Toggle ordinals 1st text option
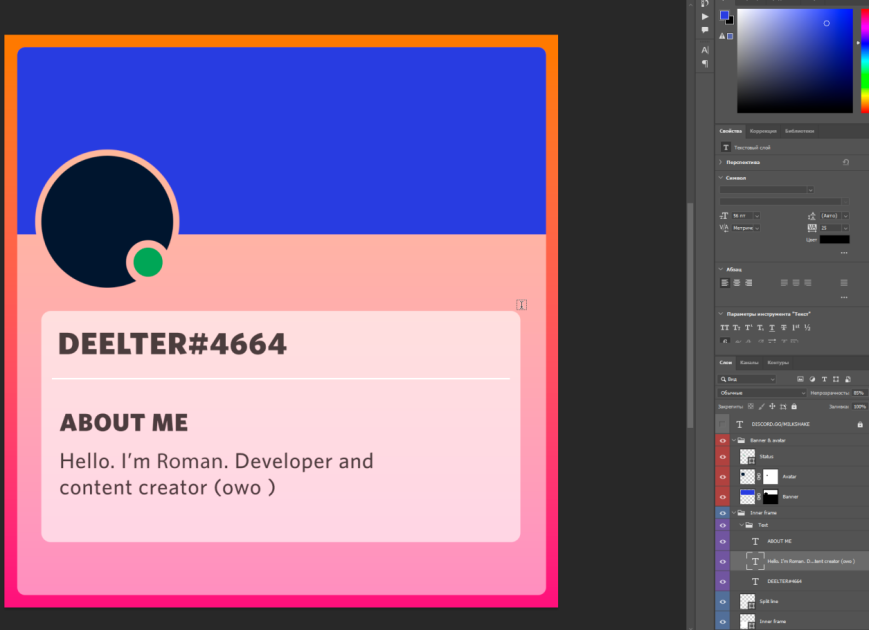This screenshot has width=869, height=630. pyautogui.click(x=796, y=327)
